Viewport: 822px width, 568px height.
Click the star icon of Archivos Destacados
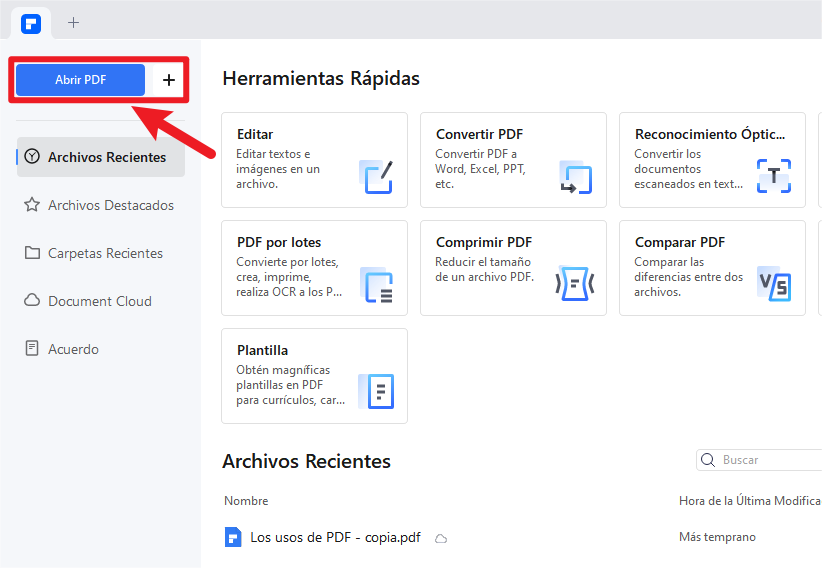[32, 205]
